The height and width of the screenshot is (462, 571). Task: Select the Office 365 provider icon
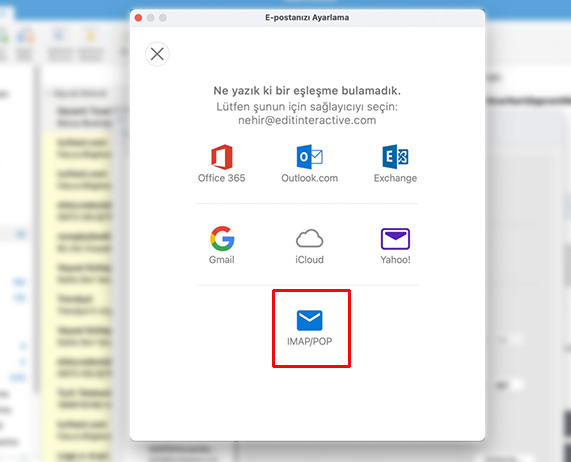pyautogui.click(x=221, y=157)
